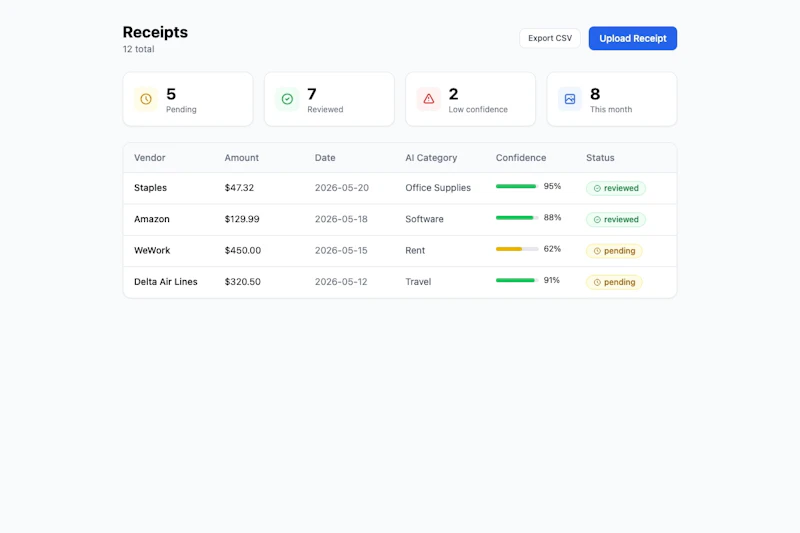Screen dimensions: 800x533
Task: Click the check icon in Amazon reviewed badge
Action: pos(597,219)
